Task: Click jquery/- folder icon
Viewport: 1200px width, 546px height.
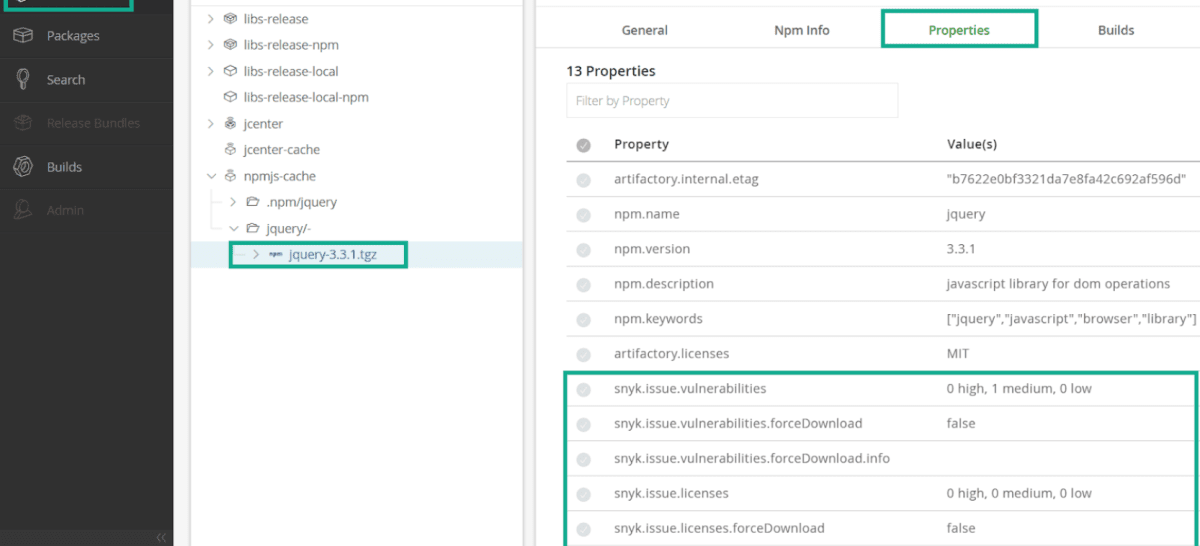Action: [253, 228]
